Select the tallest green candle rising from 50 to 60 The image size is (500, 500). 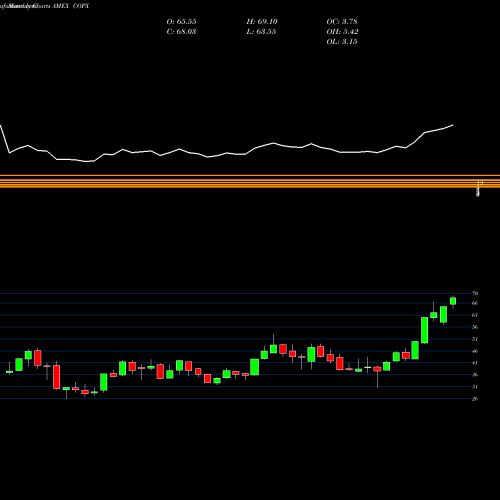pos(424,330)
